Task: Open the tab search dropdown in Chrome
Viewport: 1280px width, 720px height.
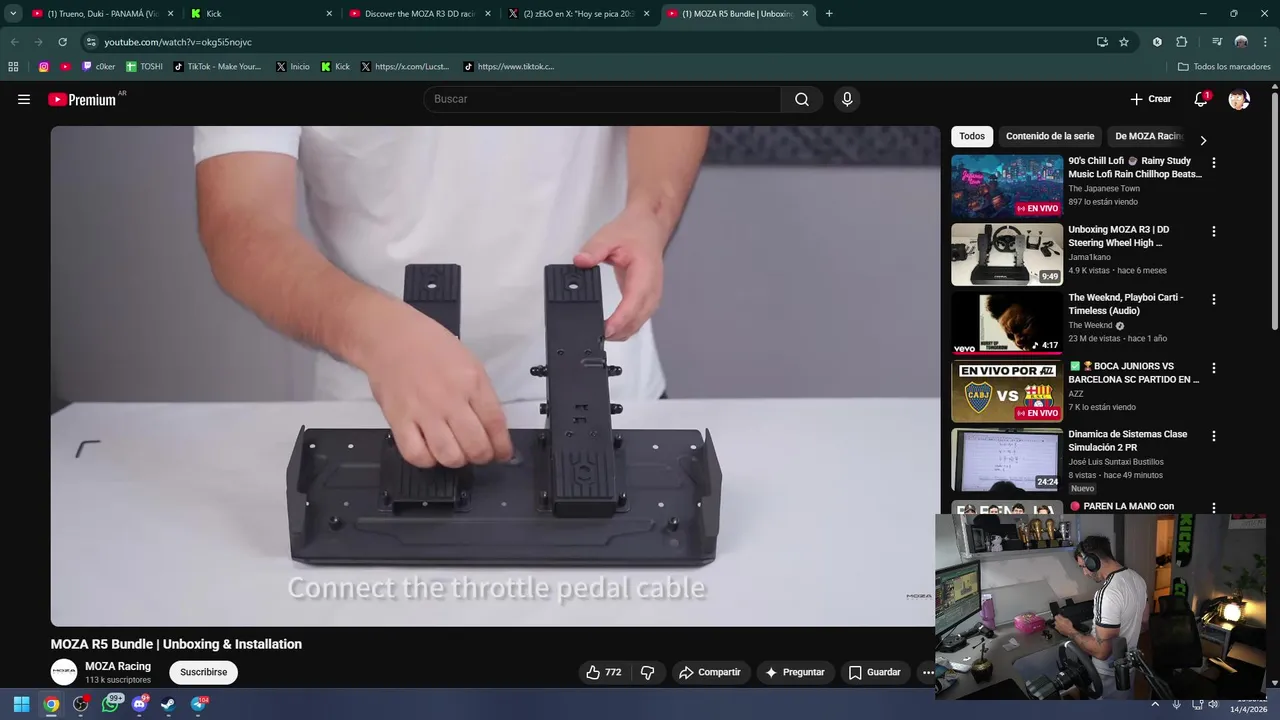Action: [13, 14]
